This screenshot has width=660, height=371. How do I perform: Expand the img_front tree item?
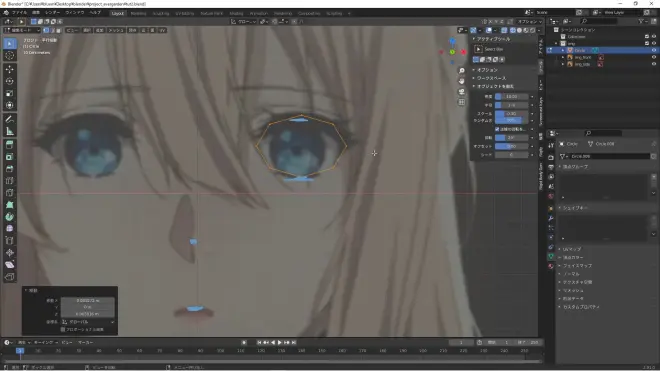[x=563, y=57]
